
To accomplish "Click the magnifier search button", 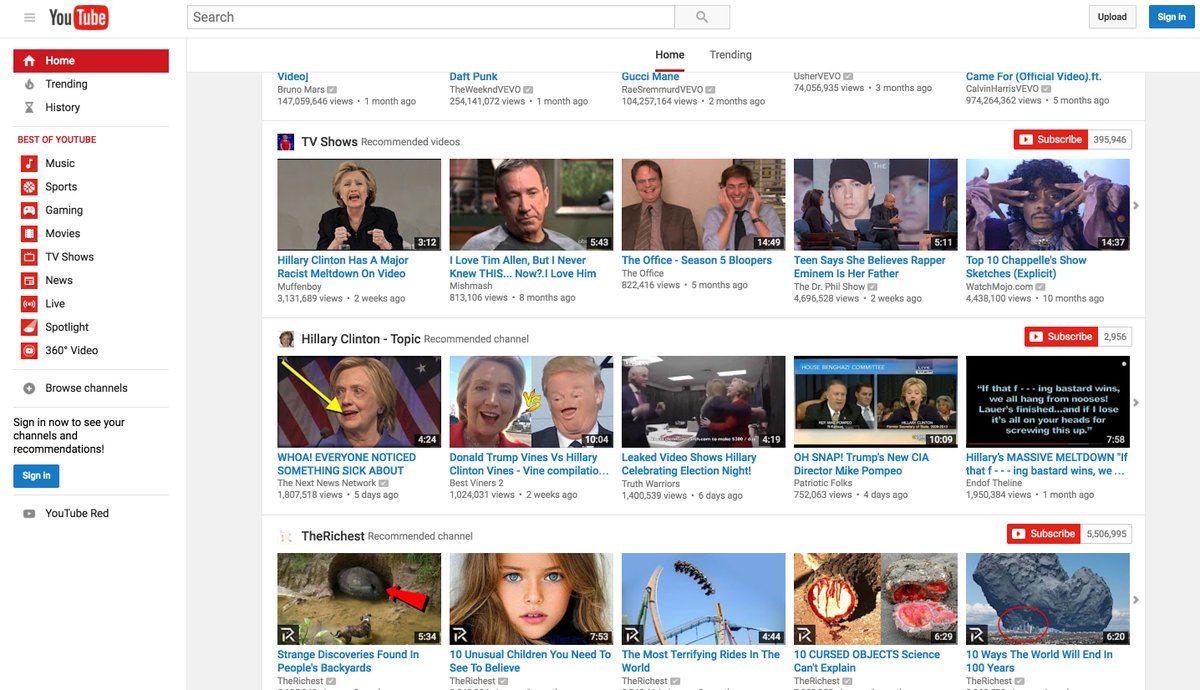I will click(x=702, y=17).
